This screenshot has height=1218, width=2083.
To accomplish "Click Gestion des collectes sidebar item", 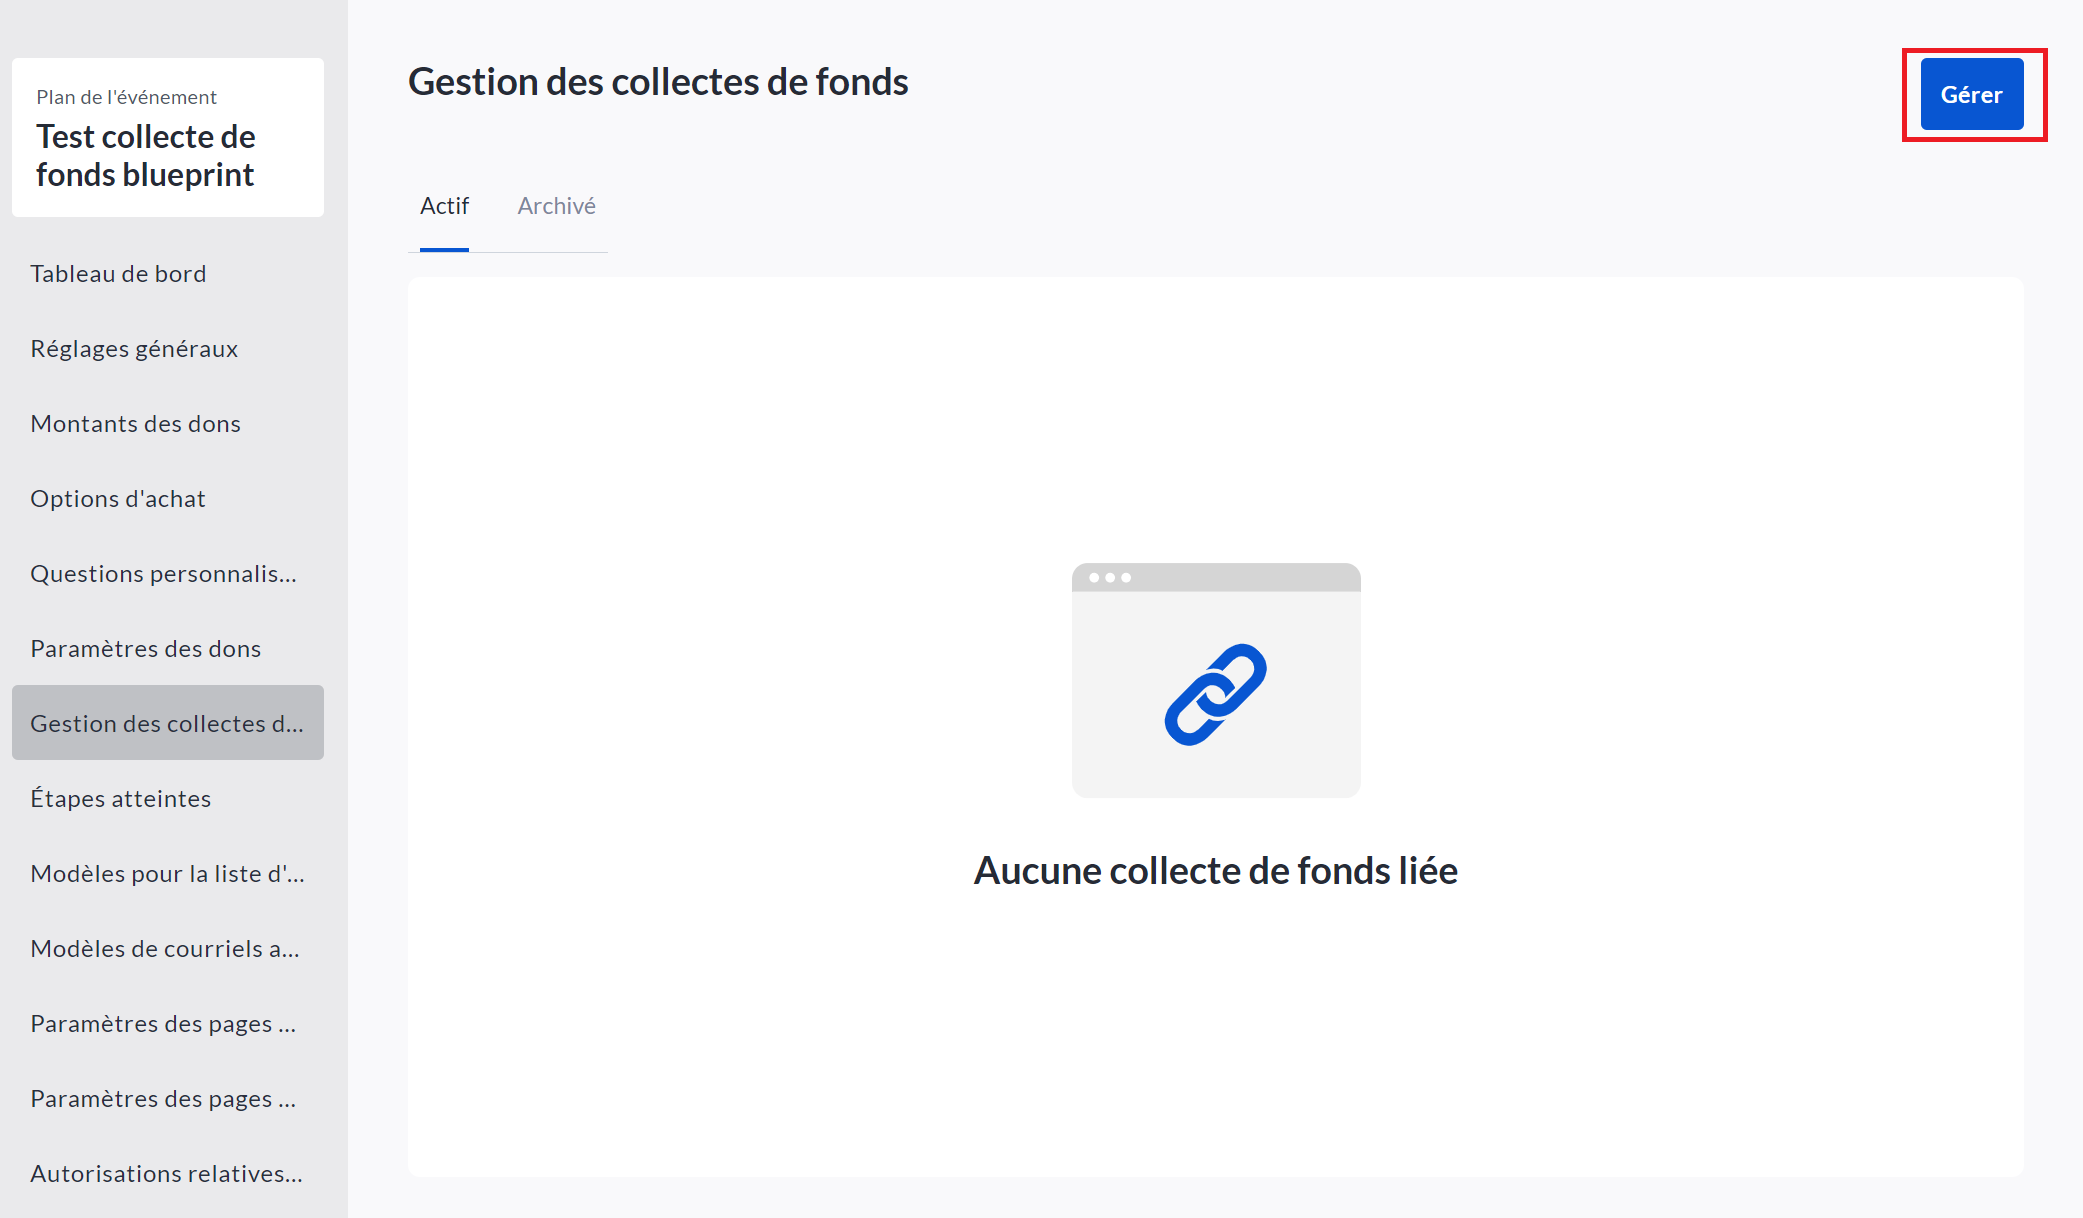I will (167, 723).
